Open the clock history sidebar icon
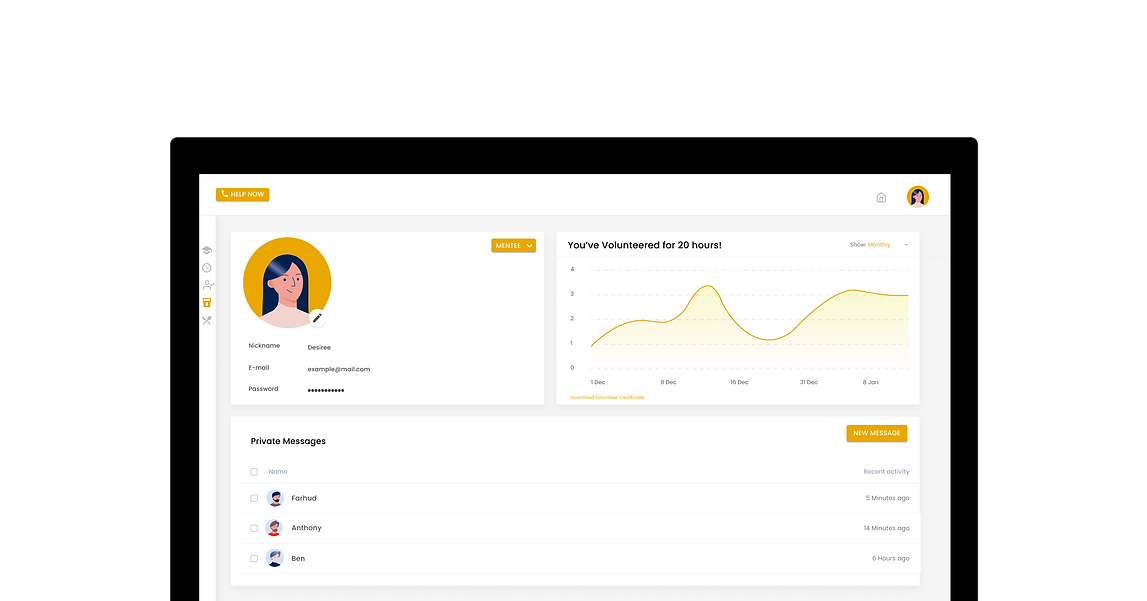1147x601 pixels. pos(207,268)
